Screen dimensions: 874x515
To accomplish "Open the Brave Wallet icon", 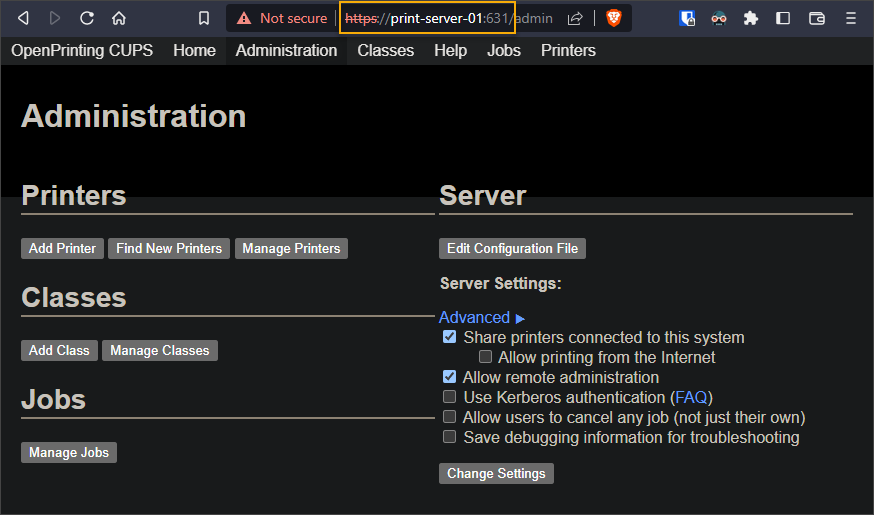I will coord(817,18).
